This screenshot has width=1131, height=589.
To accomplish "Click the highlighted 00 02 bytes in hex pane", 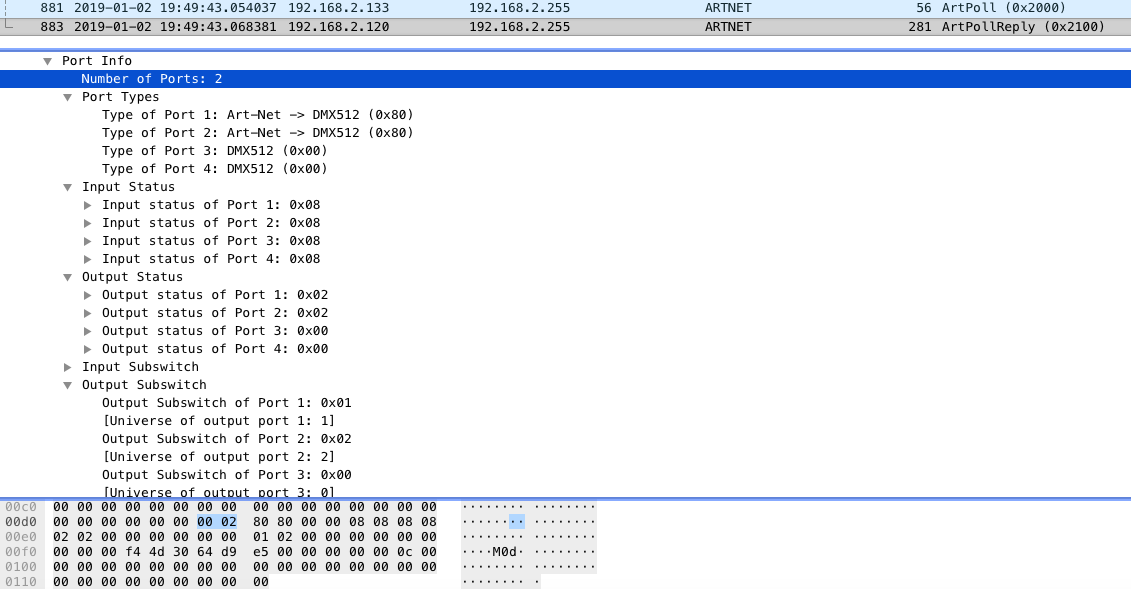I will click(x=215, y=521).
